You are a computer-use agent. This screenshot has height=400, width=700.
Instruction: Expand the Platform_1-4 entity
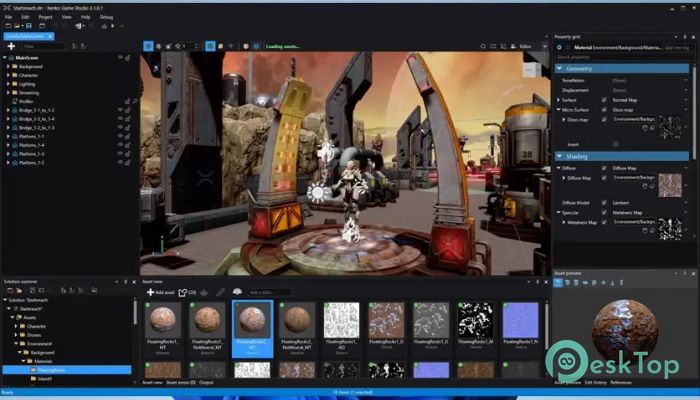(8, 145)
